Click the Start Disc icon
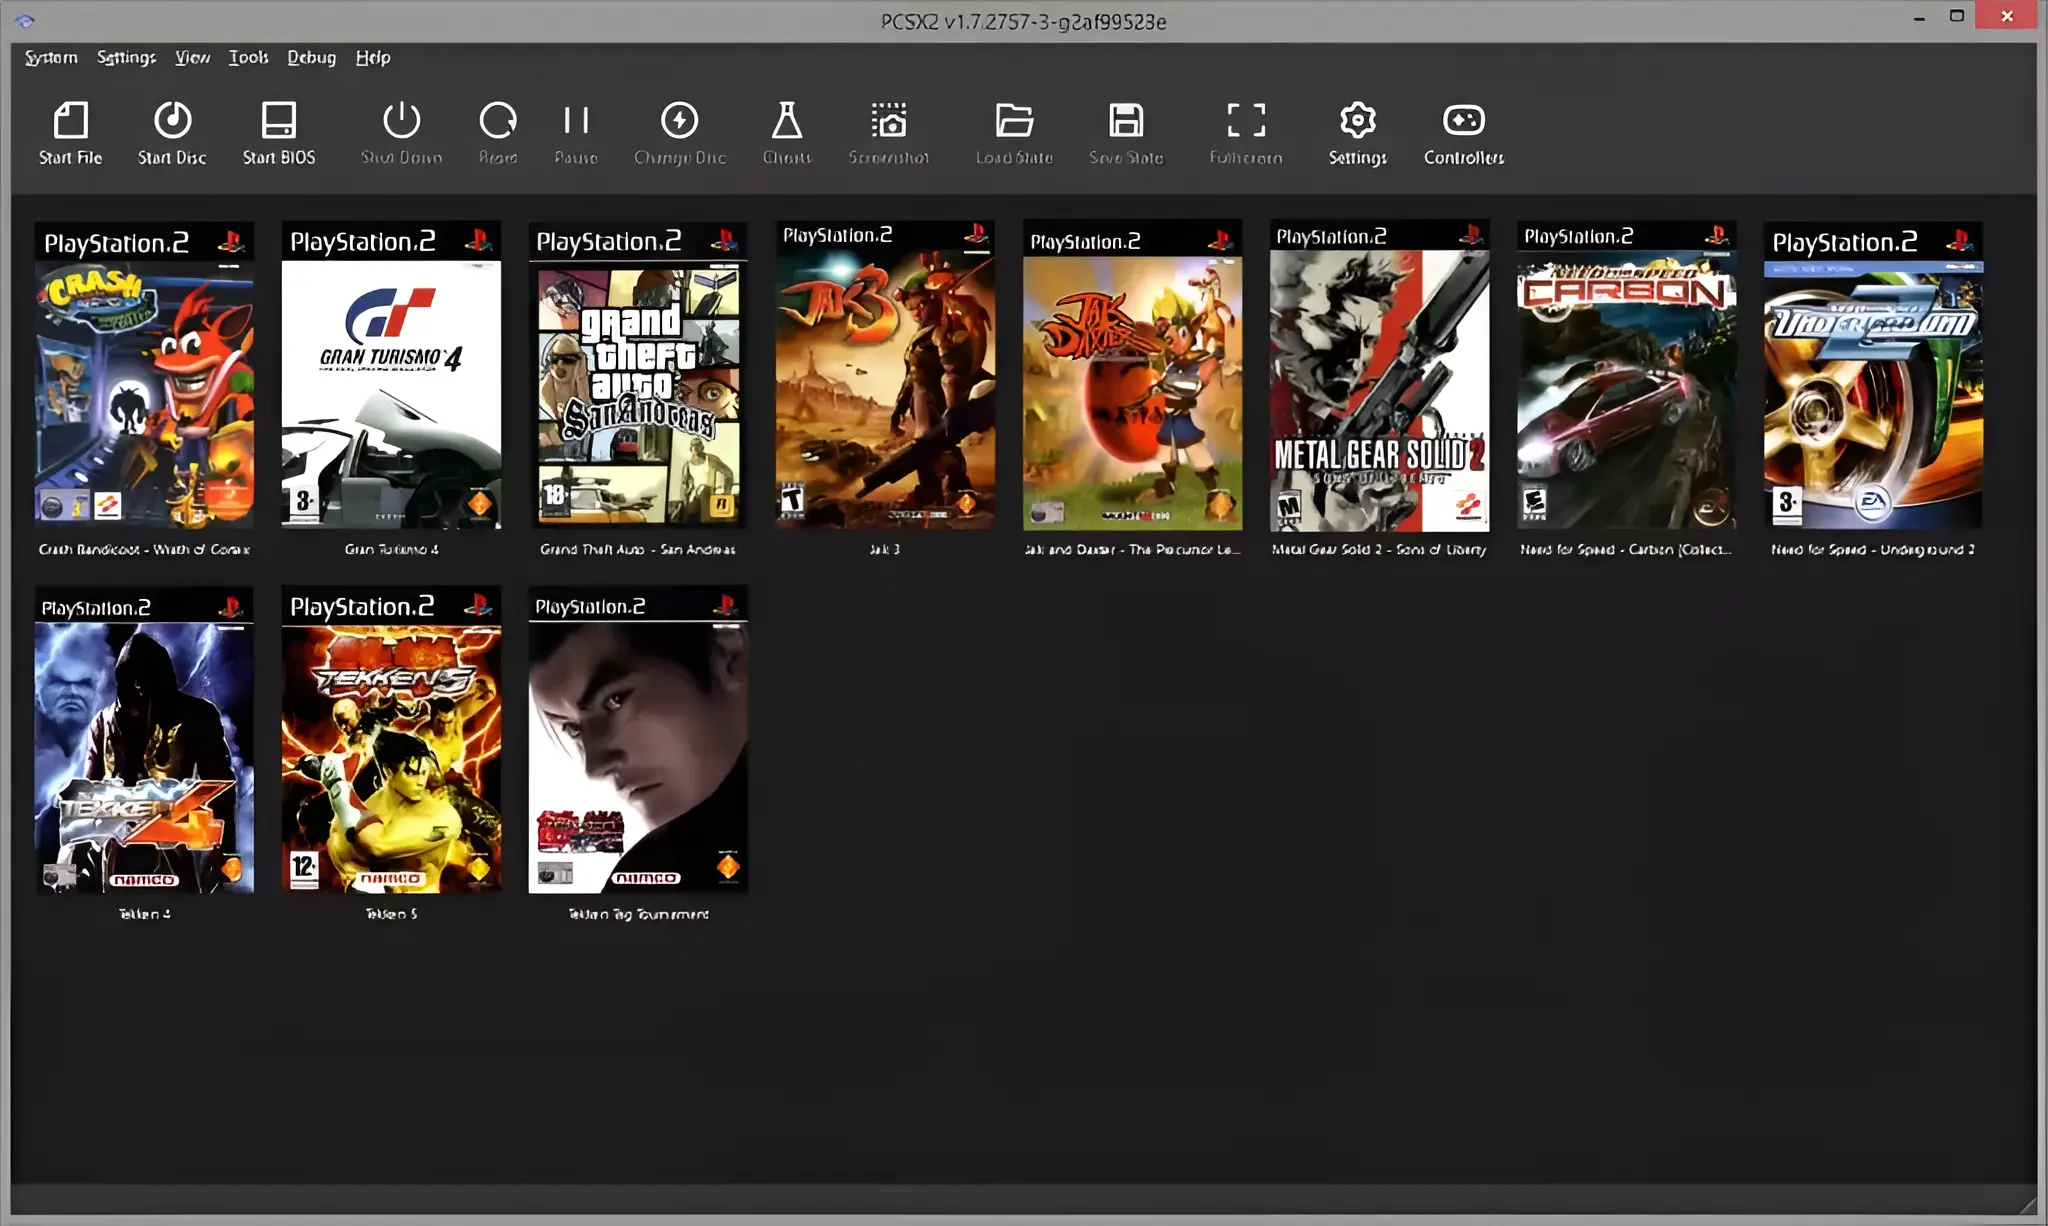The image size is (2048, 1226). tap(172, 130)
